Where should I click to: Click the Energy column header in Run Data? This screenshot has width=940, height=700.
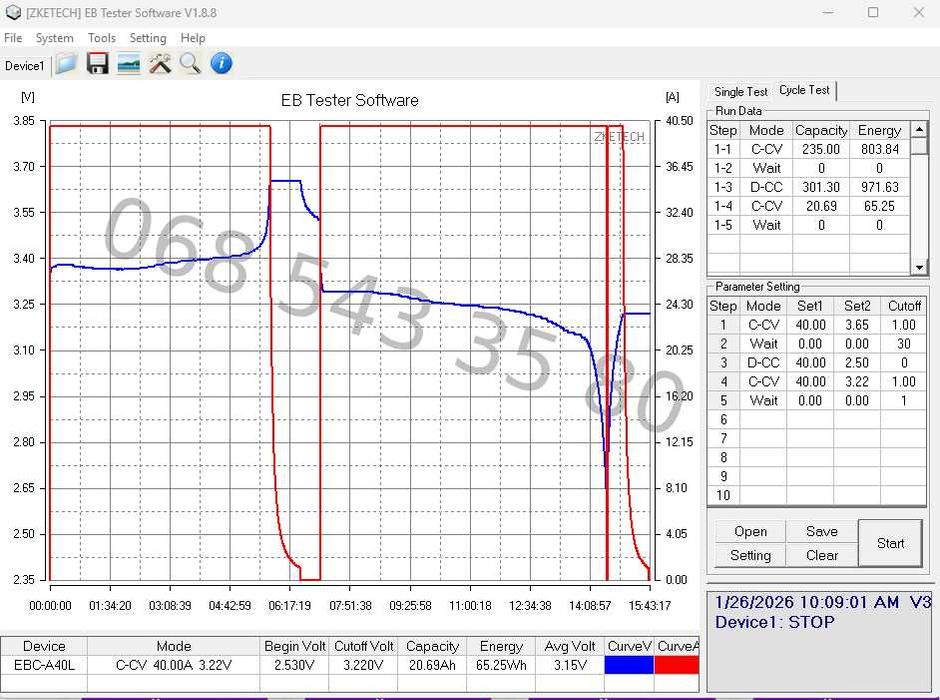879,130
